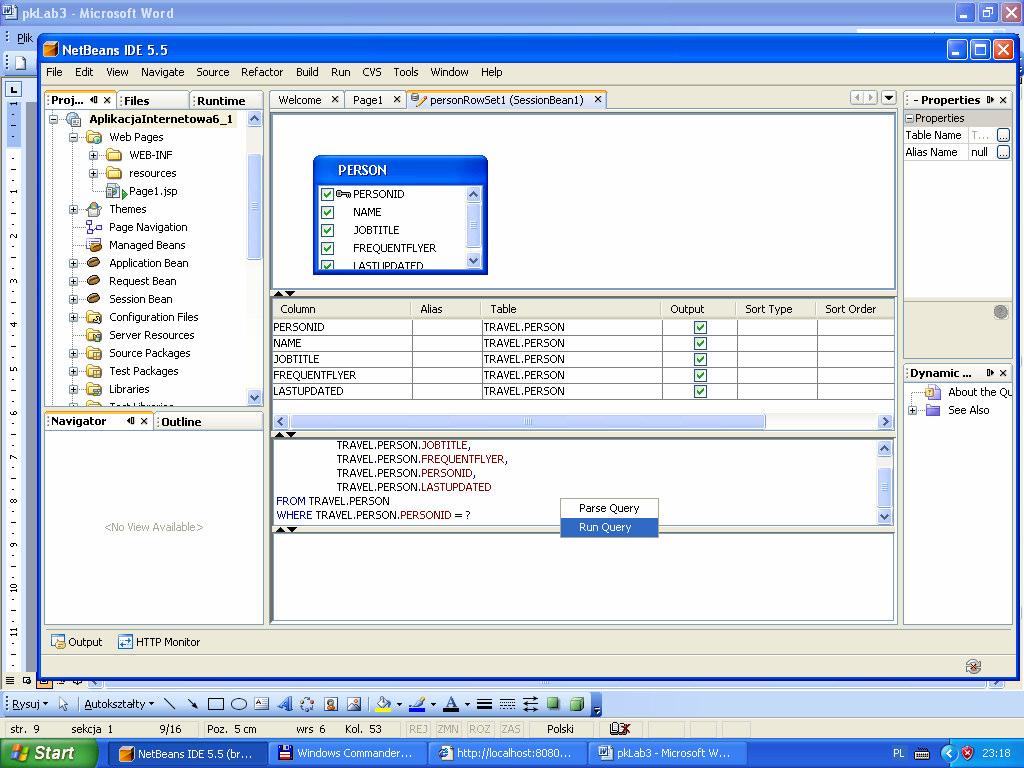
Task: Open dash style options in drawing toolbar
Action: (507, 704)
